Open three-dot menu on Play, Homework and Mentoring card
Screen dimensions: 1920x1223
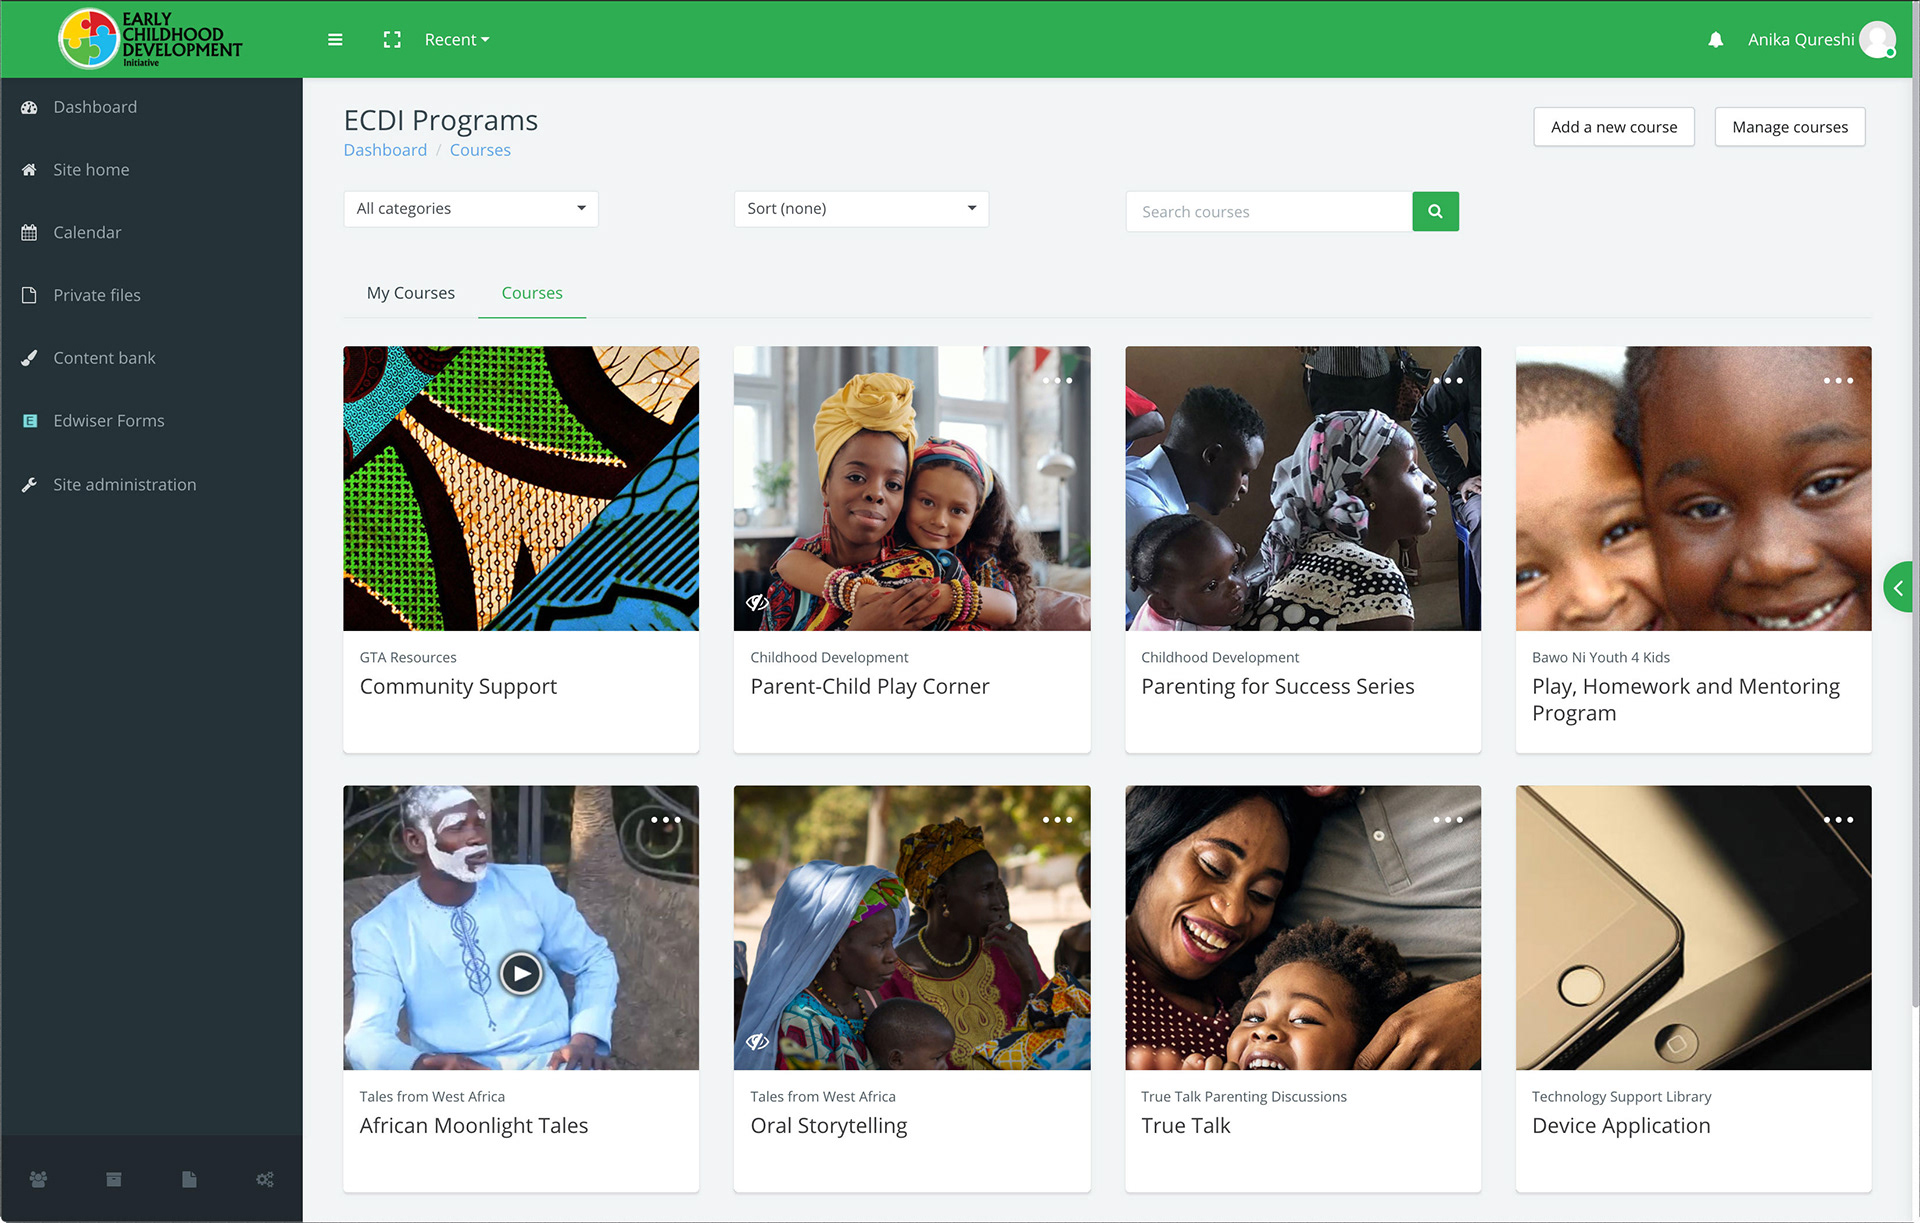click(1838, 381)
